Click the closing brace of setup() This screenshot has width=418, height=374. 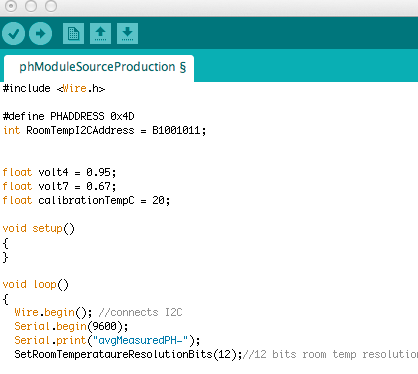tap(5, 258)
